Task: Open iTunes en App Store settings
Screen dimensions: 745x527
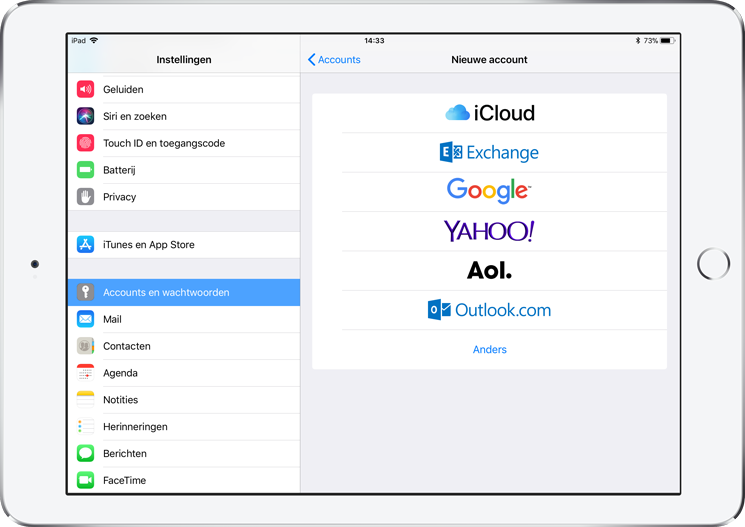Action: 184,245
